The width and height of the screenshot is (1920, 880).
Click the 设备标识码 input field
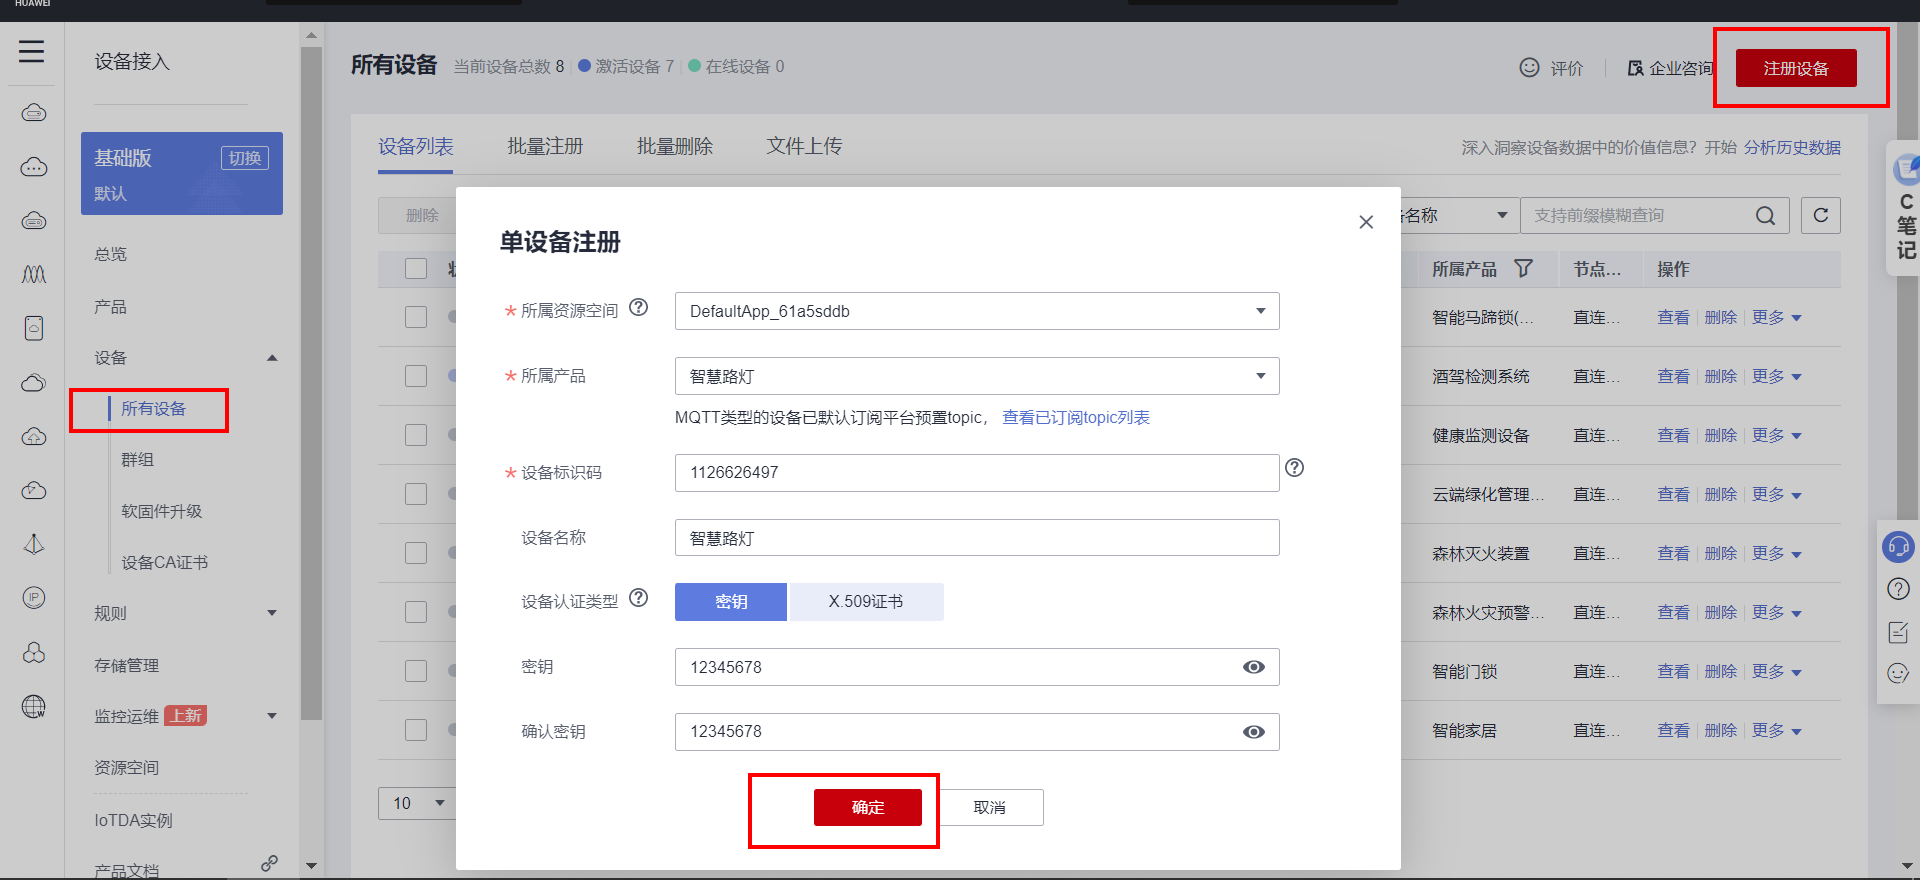point(977,473)
